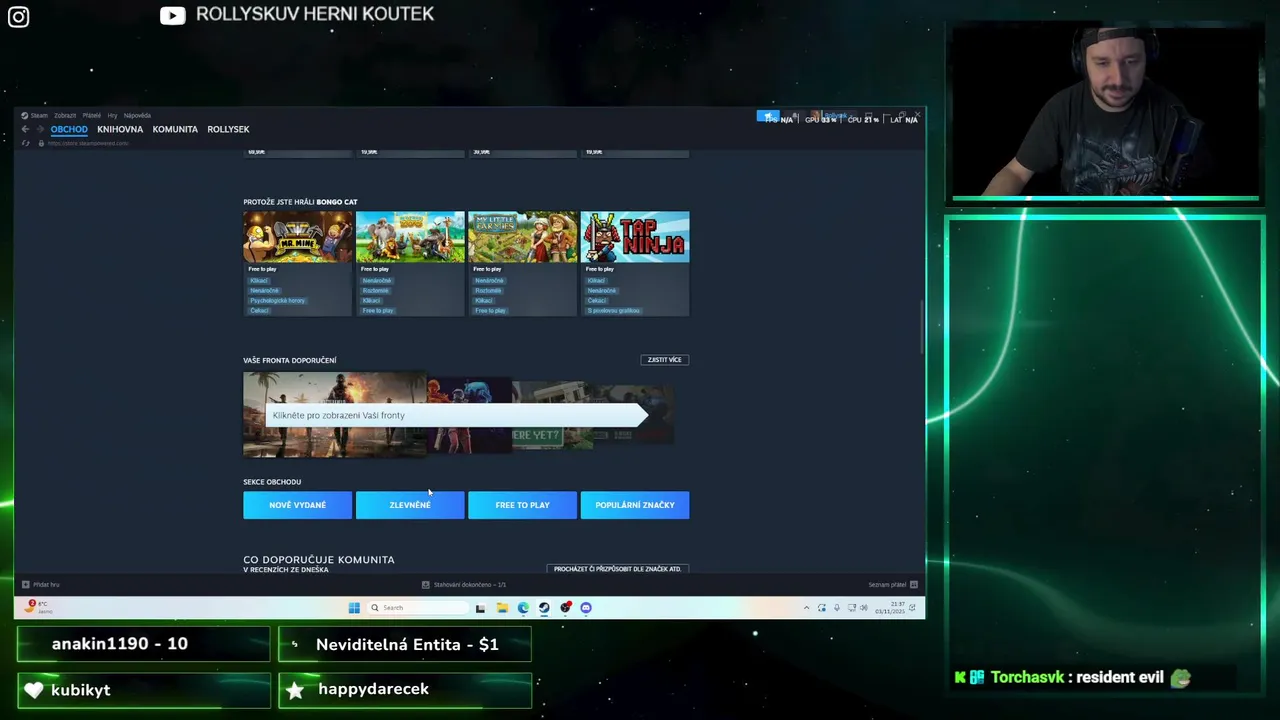Image resolution: width=1280 pixels, height=720 pixels.
Task: Open Populární značky store section
Action: click(x=635, y=505)
